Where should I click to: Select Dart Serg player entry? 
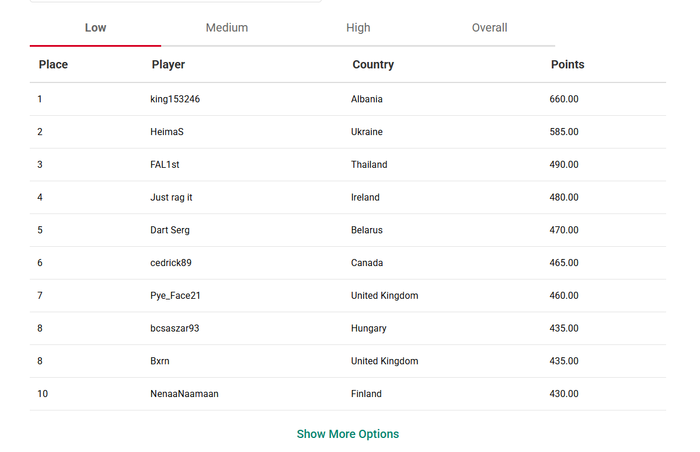click(x=170, y=230)
